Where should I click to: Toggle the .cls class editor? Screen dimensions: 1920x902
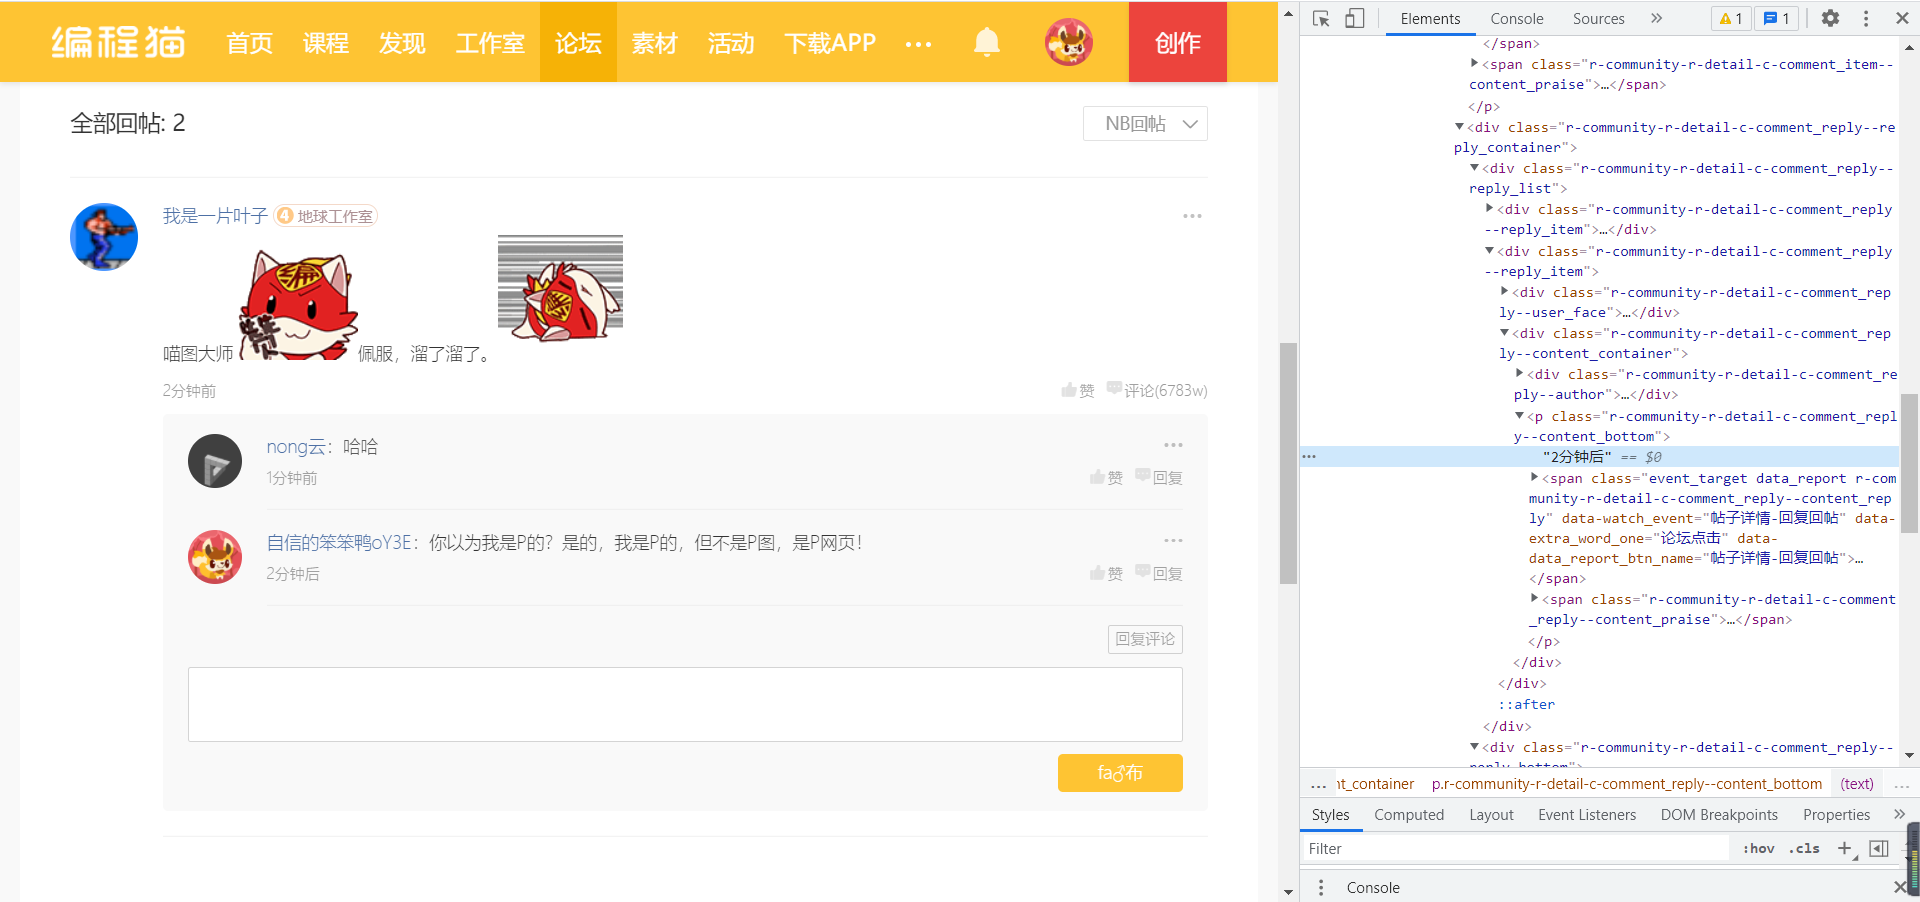pyautogui.click(x=1806, y=848)
